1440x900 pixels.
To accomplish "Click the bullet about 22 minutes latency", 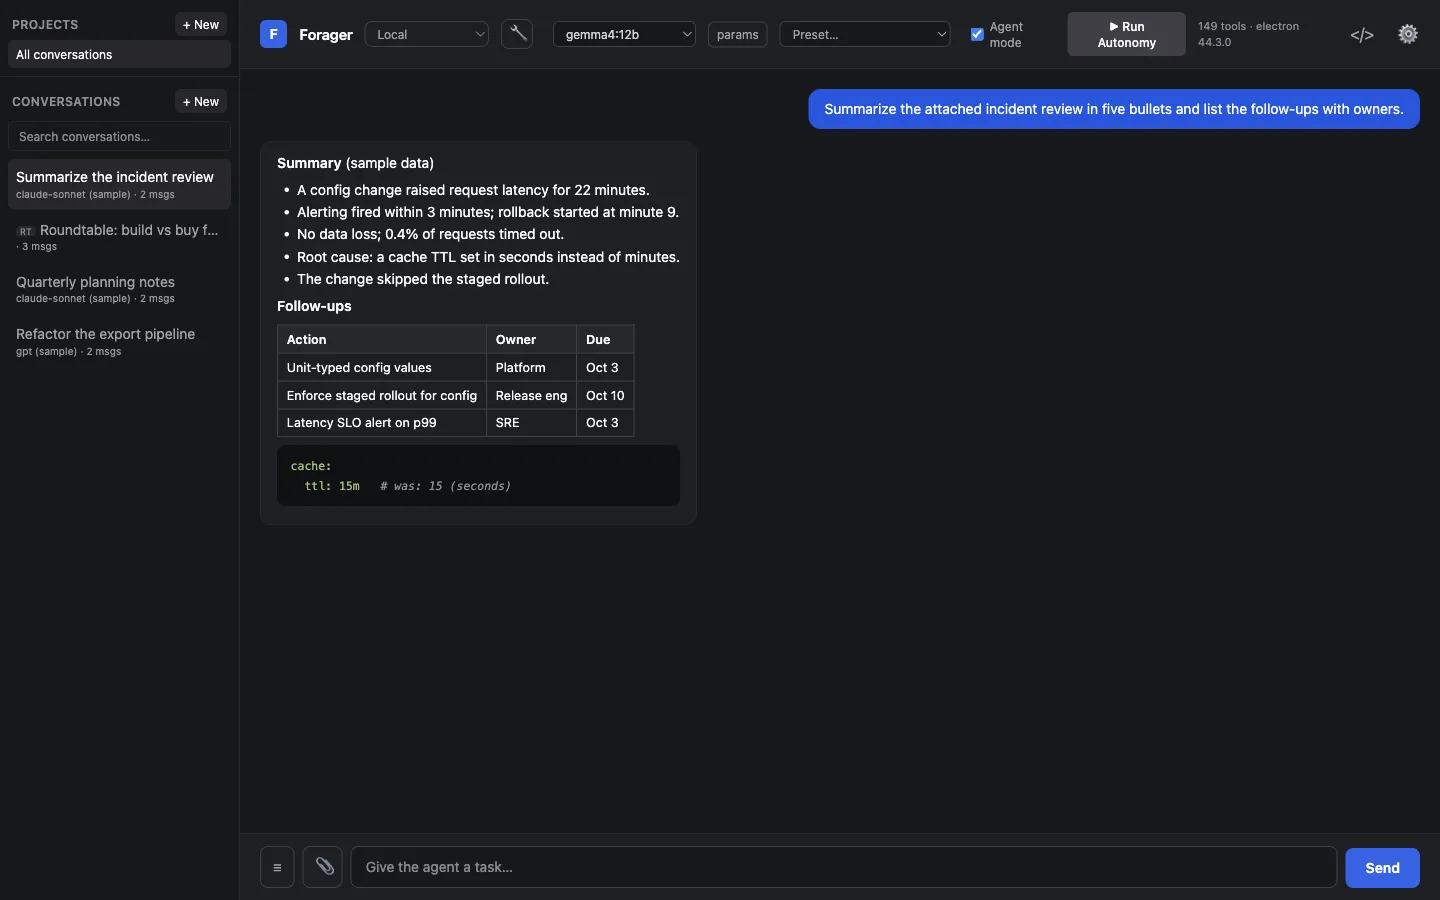I will (473, 190).
